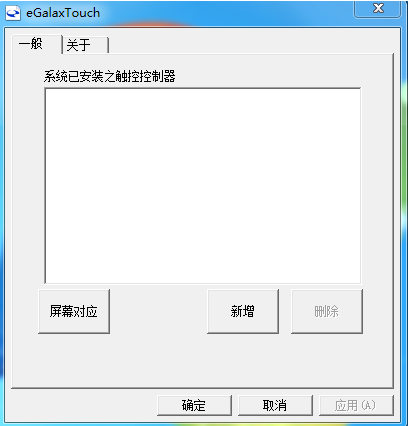The height and width of the screenshot is (426, 410).
Task: Click inside the empty controller list box
Action: coord(203,186)
